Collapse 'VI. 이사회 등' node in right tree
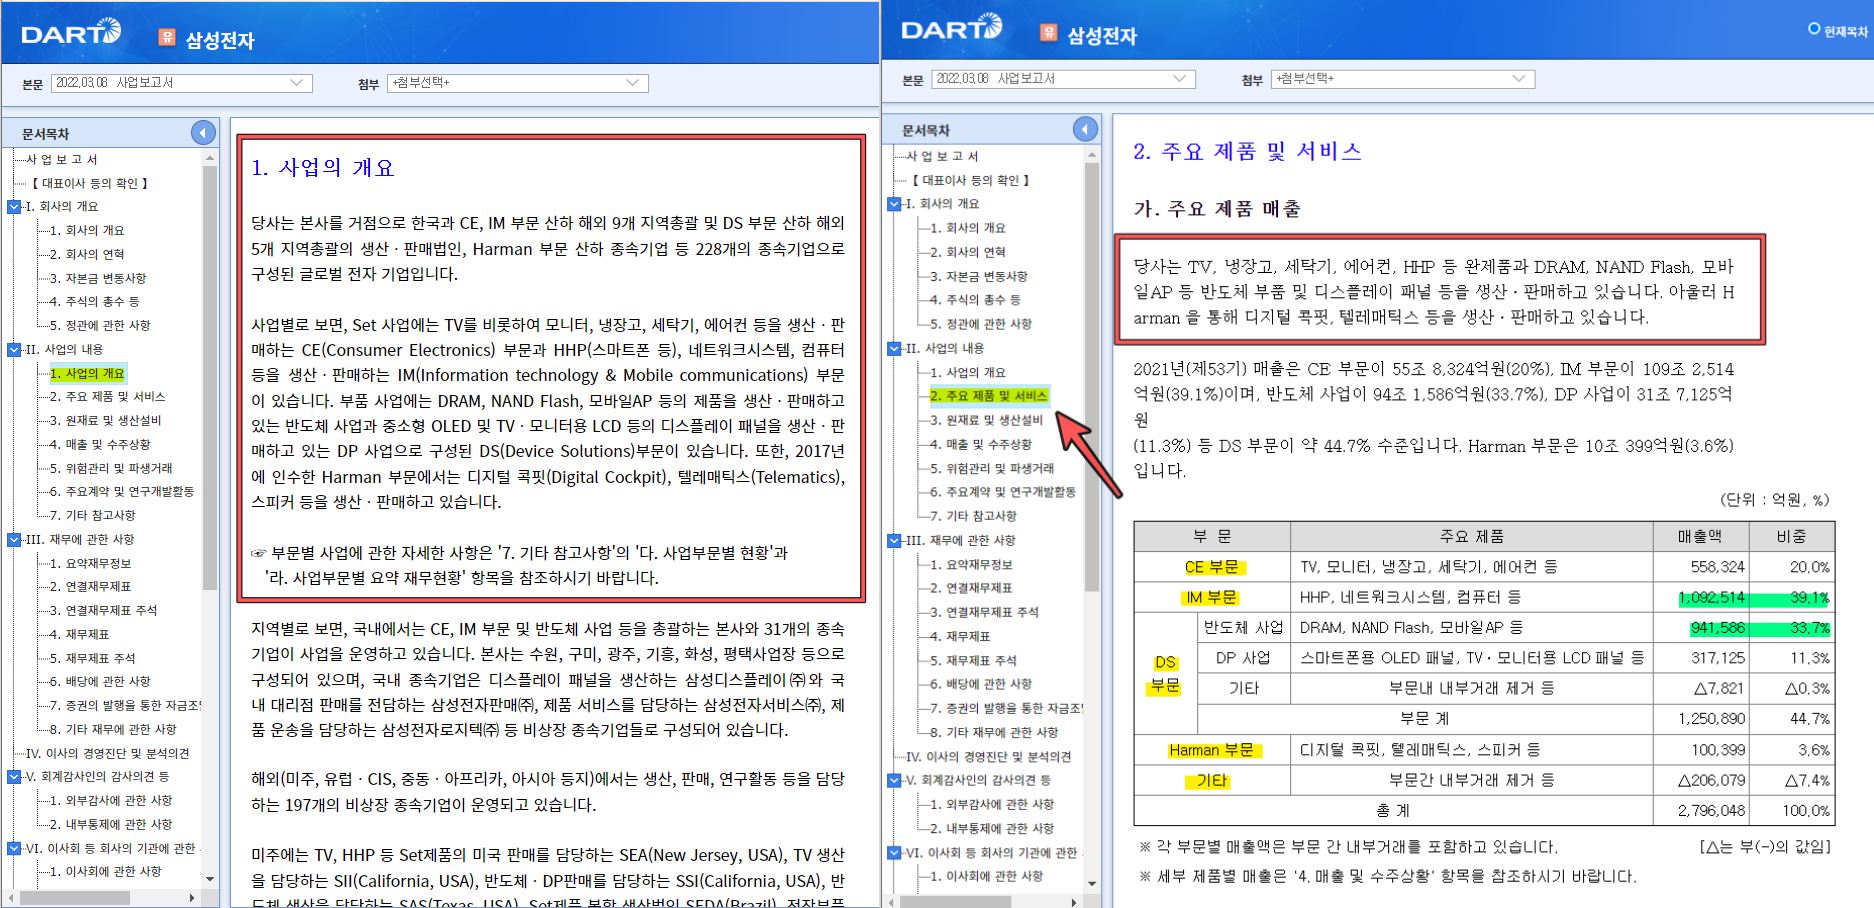This screenshot has width=1874, height=908. coord(894,853)
